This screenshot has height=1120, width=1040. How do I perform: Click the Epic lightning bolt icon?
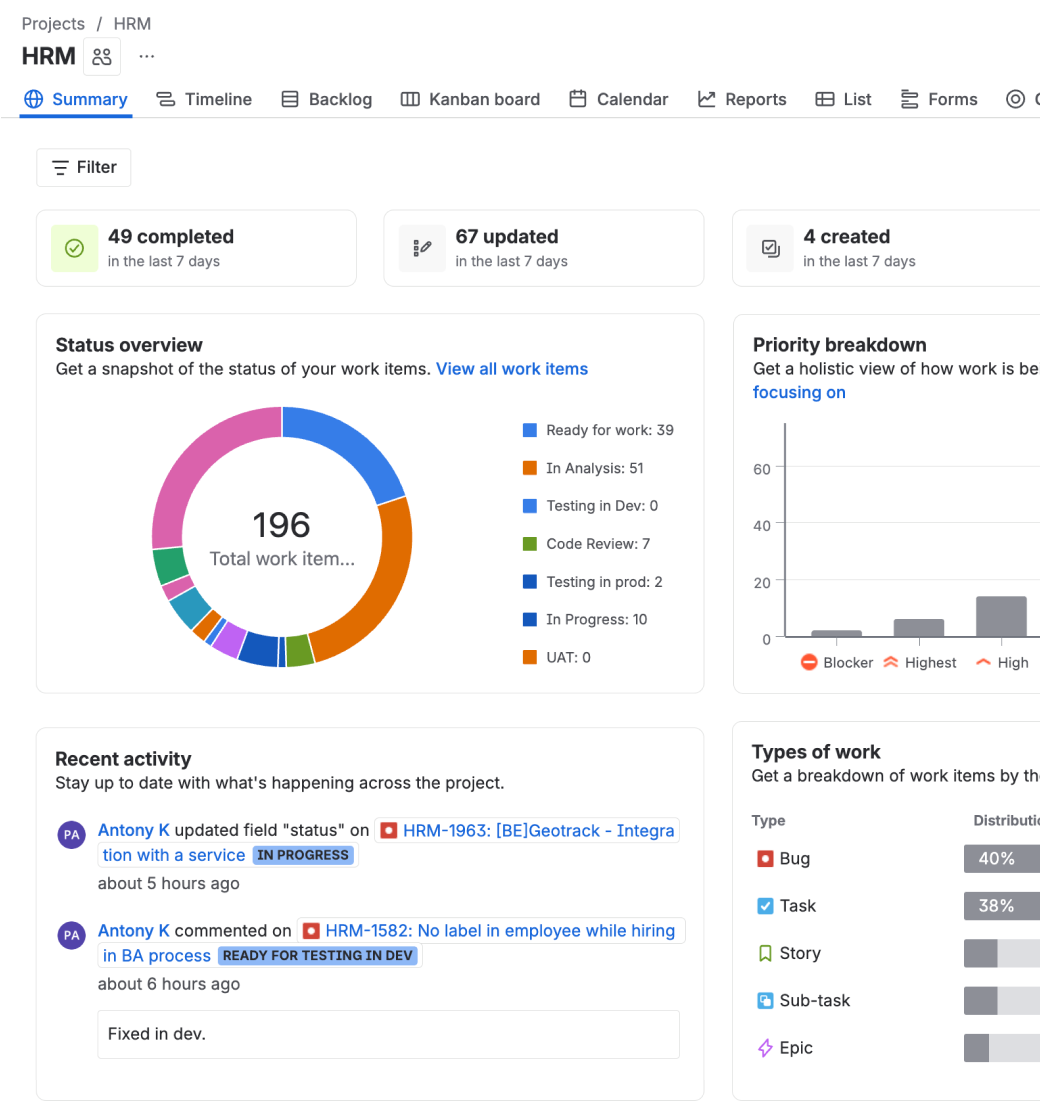coord(765,1048)
